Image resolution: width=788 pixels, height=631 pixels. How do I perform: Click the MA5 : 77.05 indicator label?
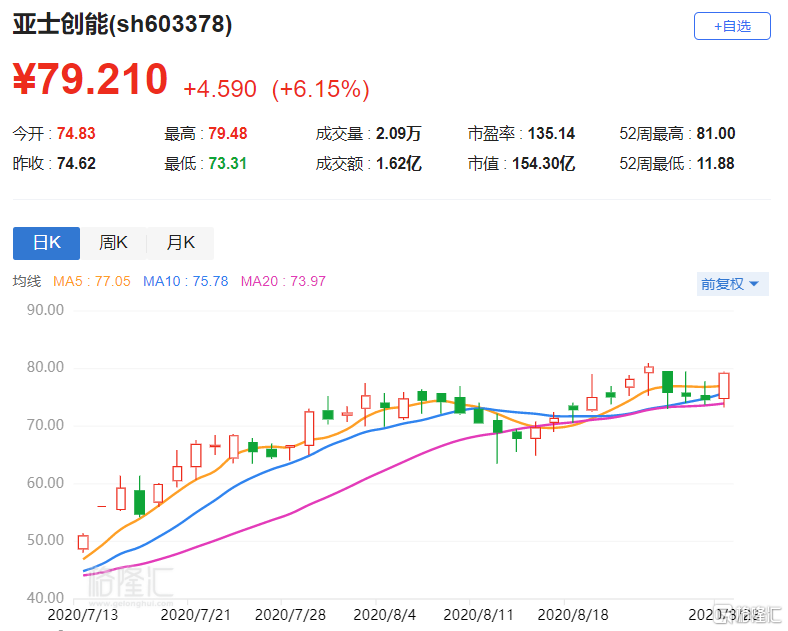click(x=91, y=281)
